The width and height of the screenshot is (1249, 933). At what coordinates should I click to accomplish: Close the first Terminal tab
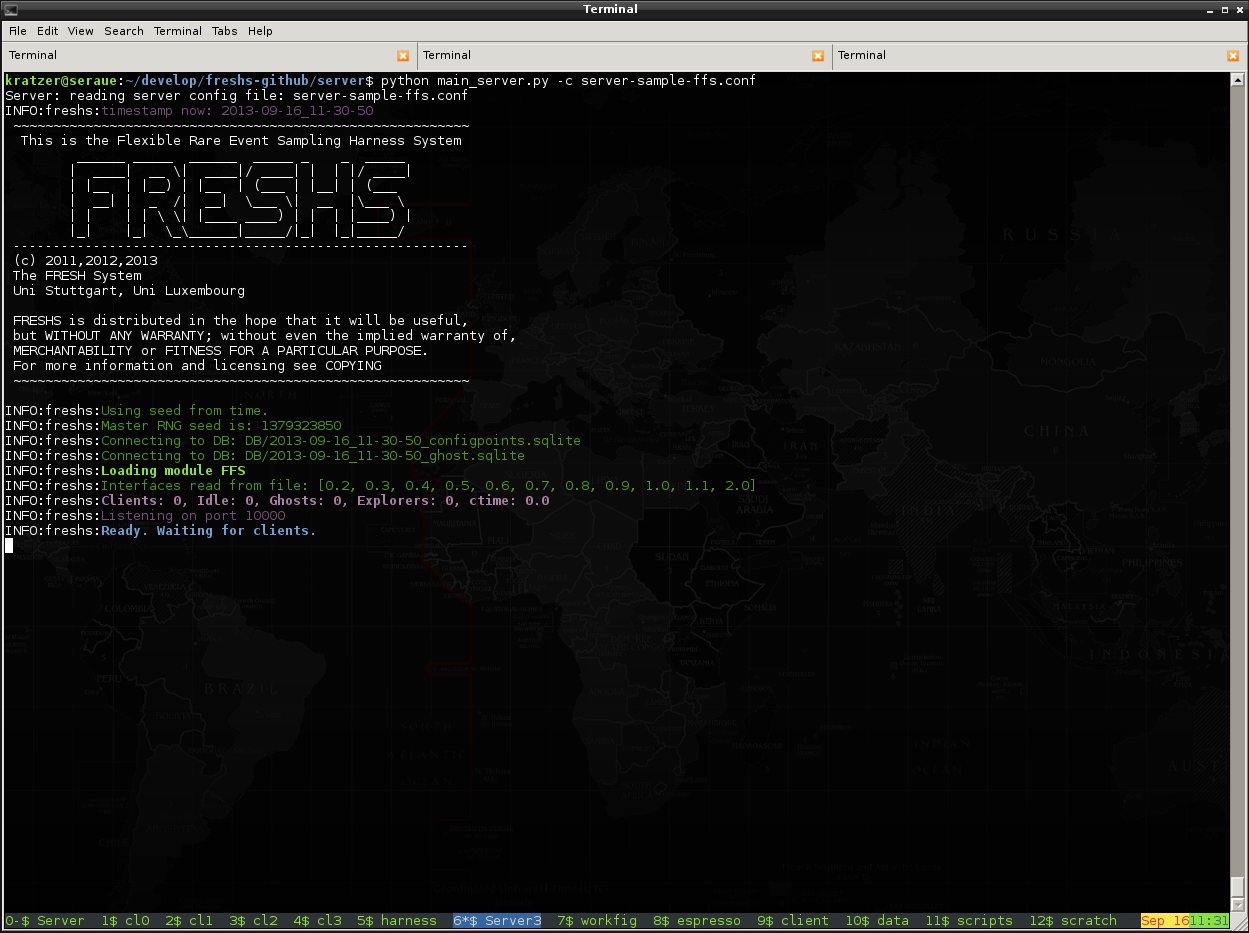pyautogui.click(x=403, y=56)
